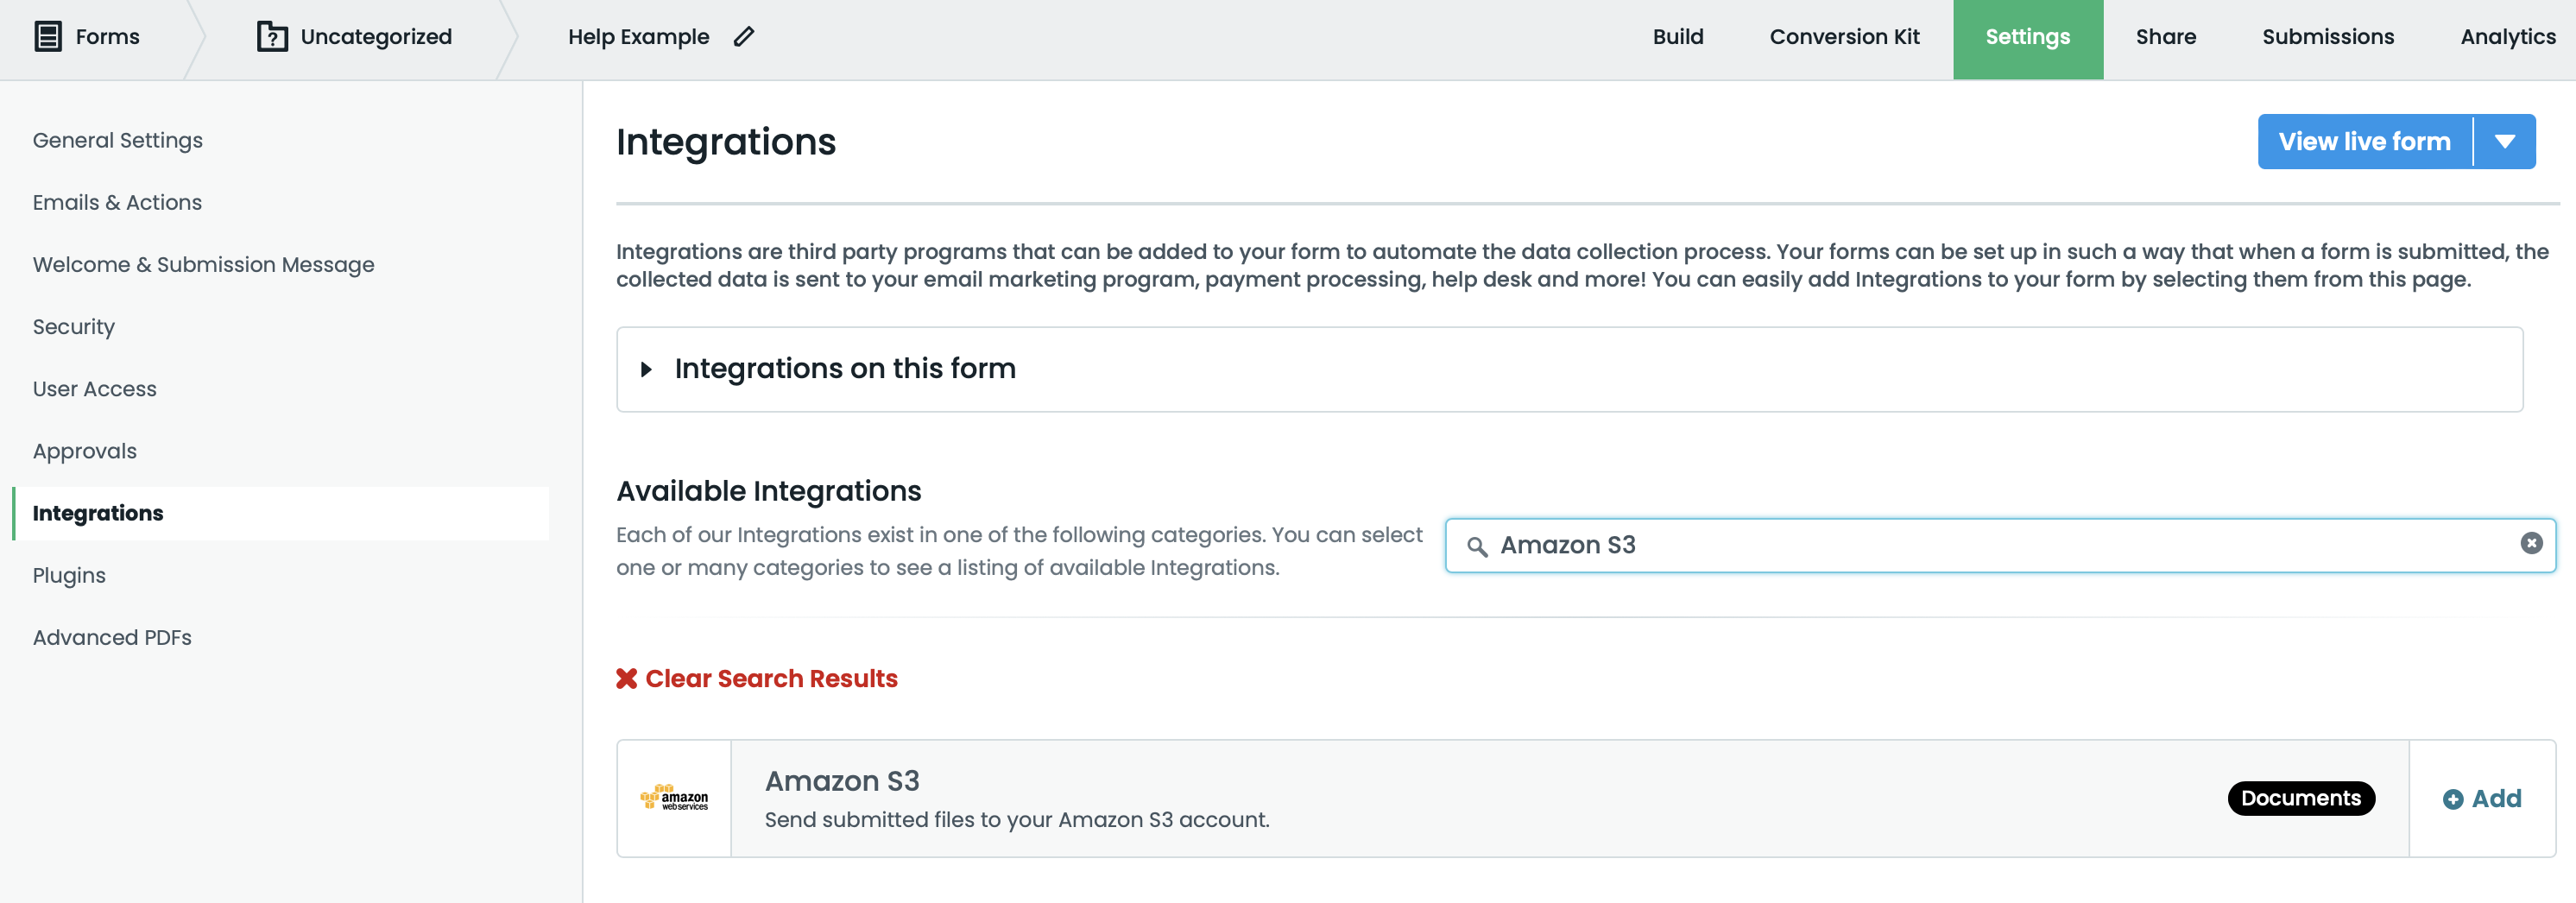
Task: Open the Build tab
Action: [x=1677, y=37]
